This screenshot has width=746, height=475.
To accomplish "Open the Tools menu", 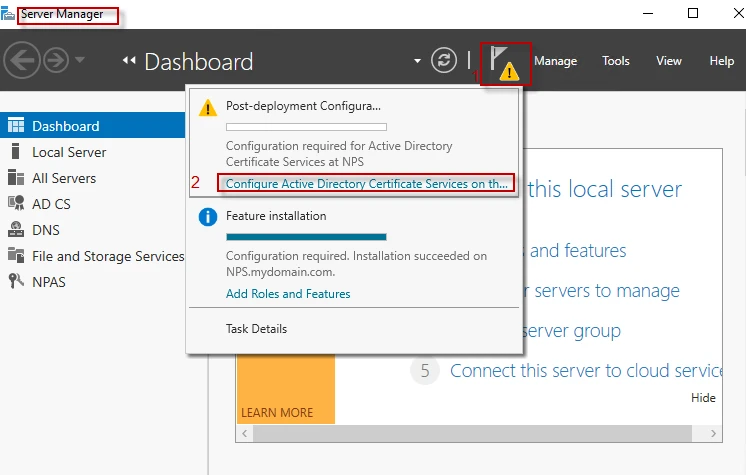I will [x=616, y=61].
